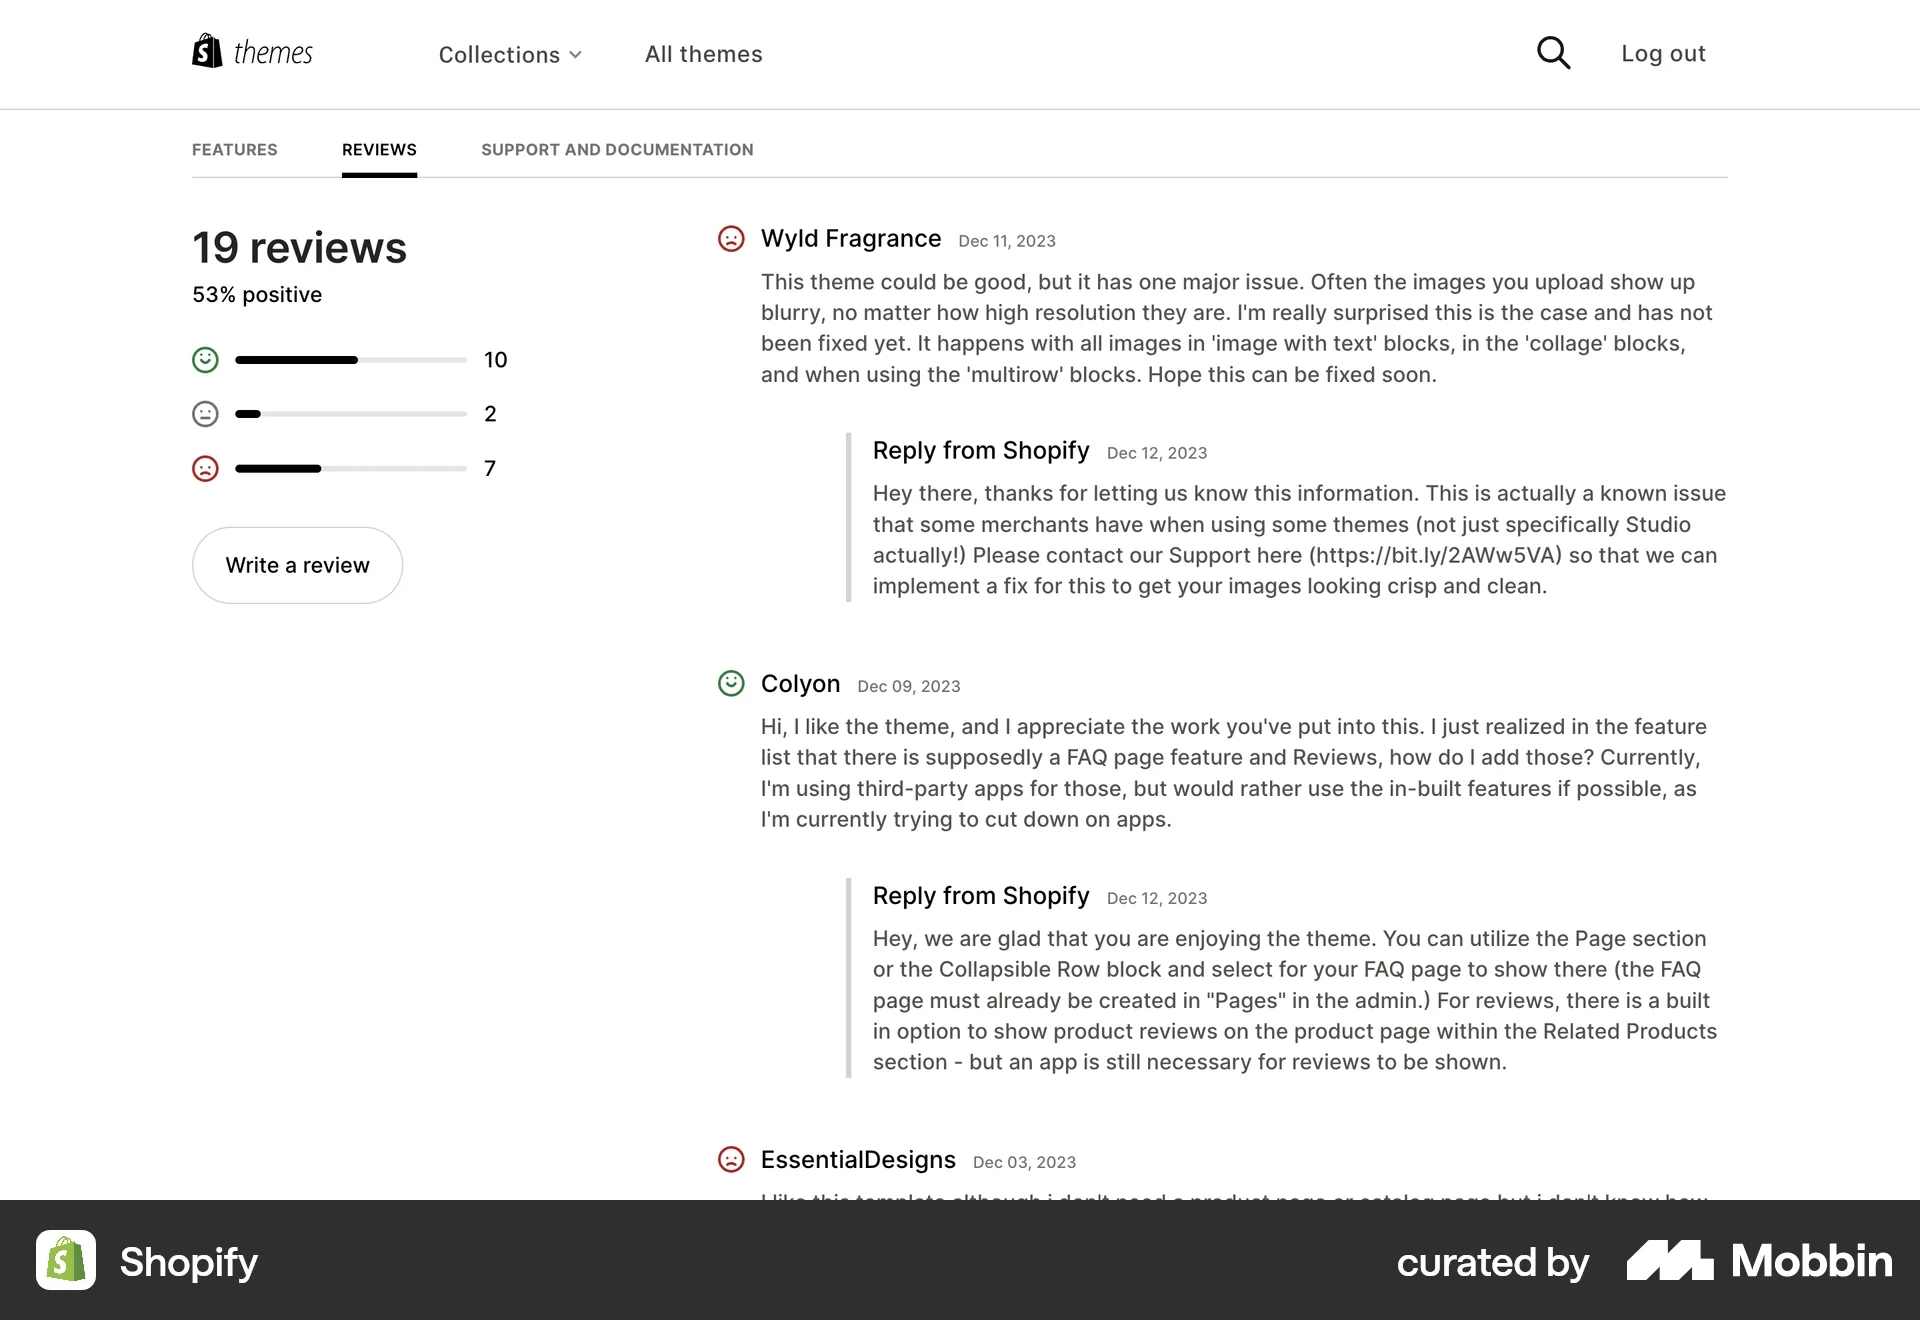
Task: Open the search magnifier icon
Action: (1552, 52)
